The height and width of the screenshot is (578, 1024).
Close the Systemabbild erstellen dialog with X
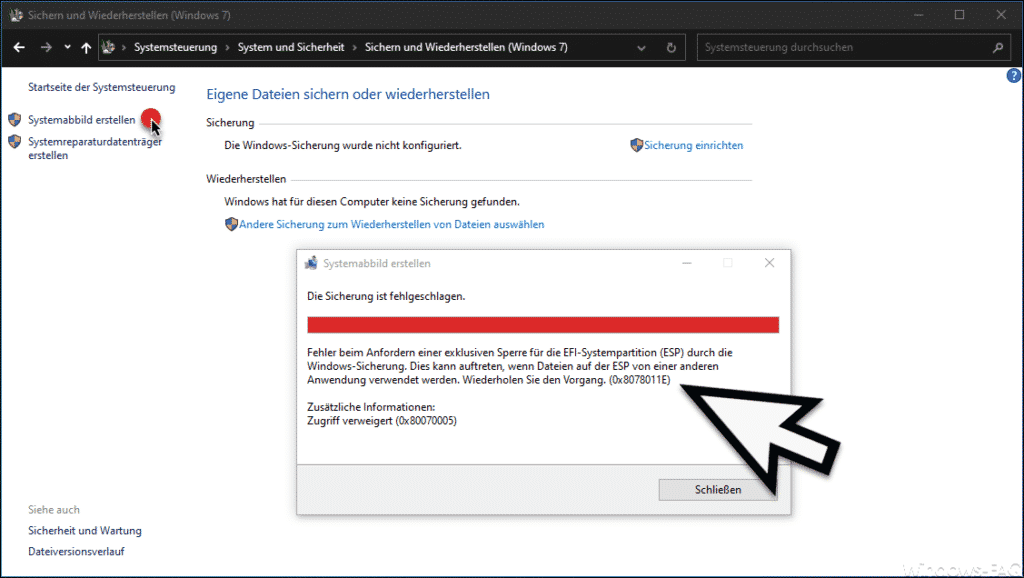769,263
